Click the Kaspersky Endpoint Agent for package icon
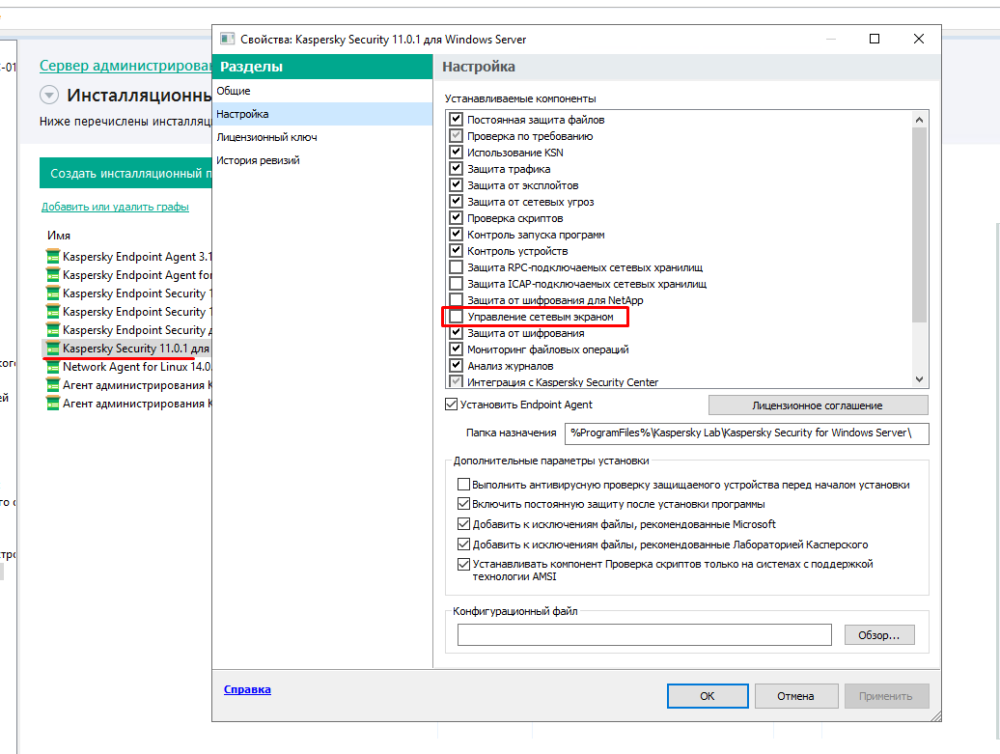Image resolution: width=1000 pixels, height=754 pixels. pos(53,275)
